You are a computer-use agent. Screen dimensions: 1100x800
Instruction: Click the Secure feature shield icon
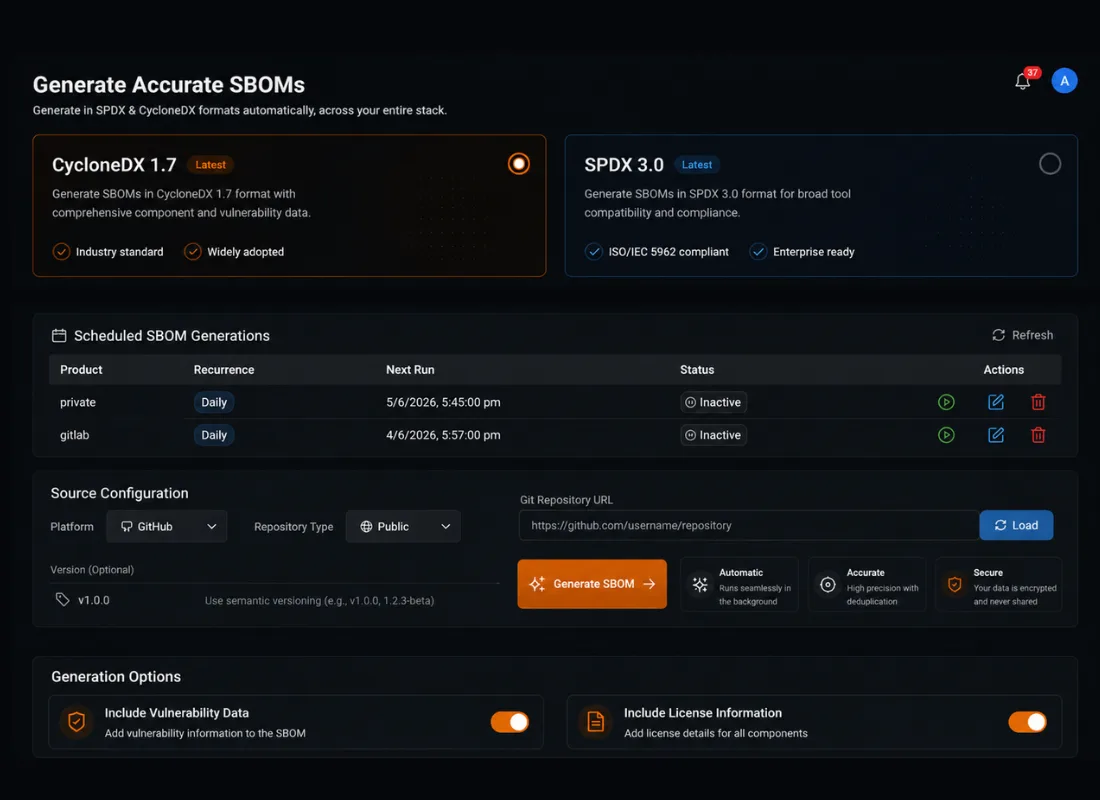955,585
